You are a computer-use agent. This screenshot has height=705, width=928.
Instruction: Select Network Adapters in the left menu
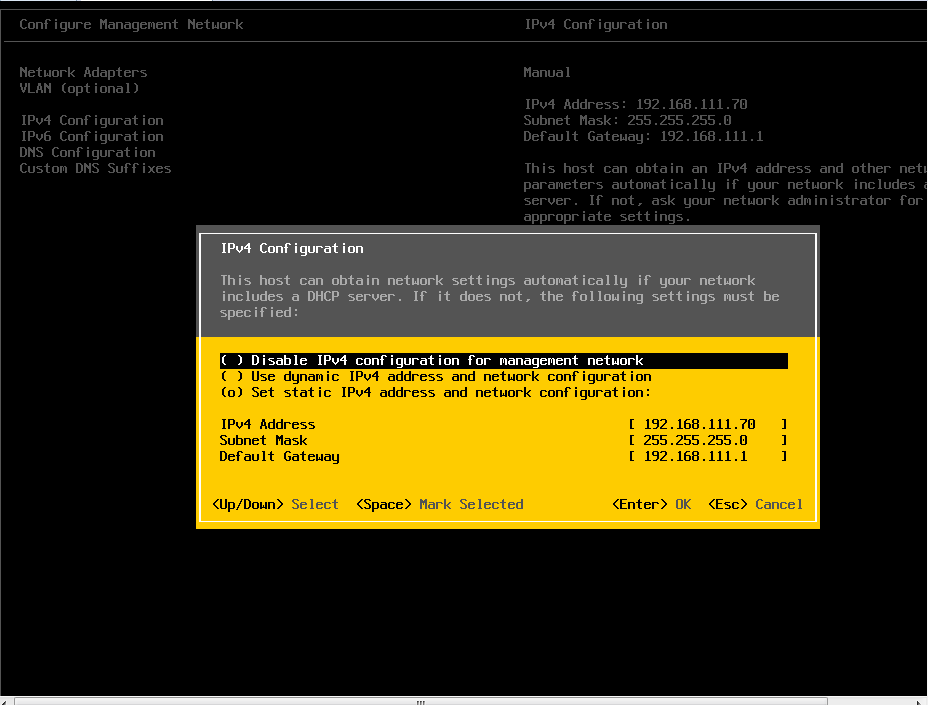click(83, 72)
